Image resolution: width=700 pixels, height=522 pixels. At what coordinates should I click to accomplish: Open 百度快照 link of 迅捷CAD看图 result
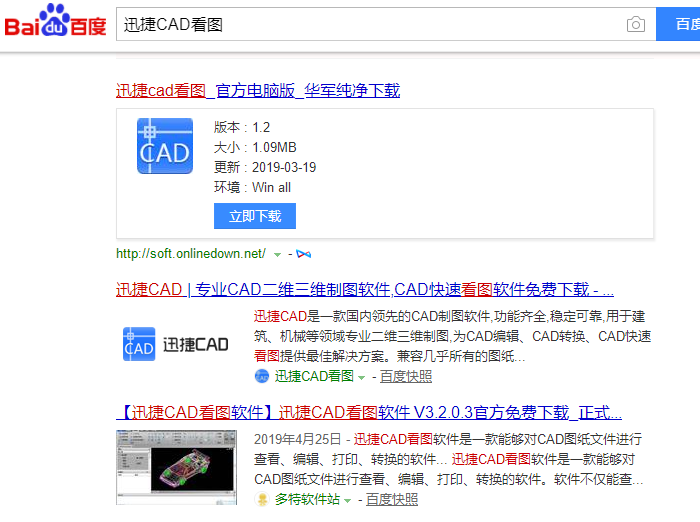[x=406, y=376]
